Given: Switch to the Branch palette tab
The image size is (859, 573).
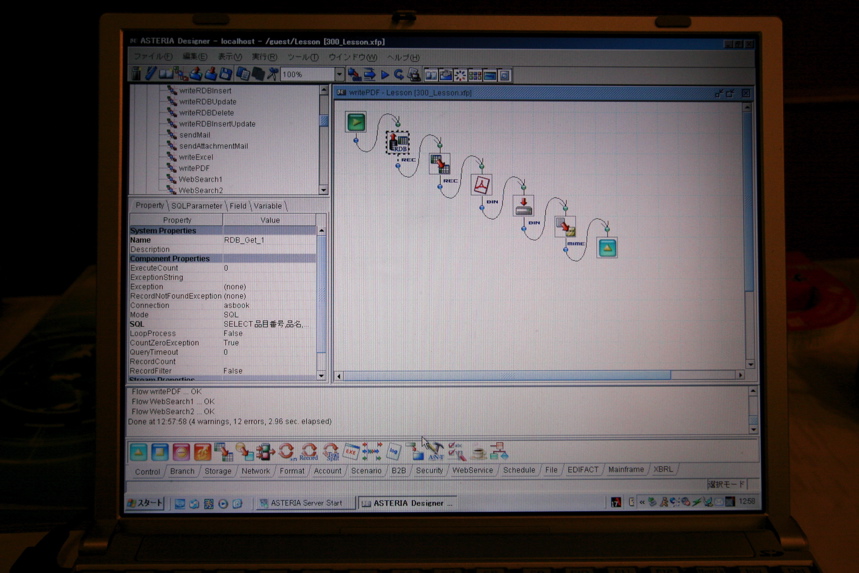Looking at the screenshot, I should point(182,471).
